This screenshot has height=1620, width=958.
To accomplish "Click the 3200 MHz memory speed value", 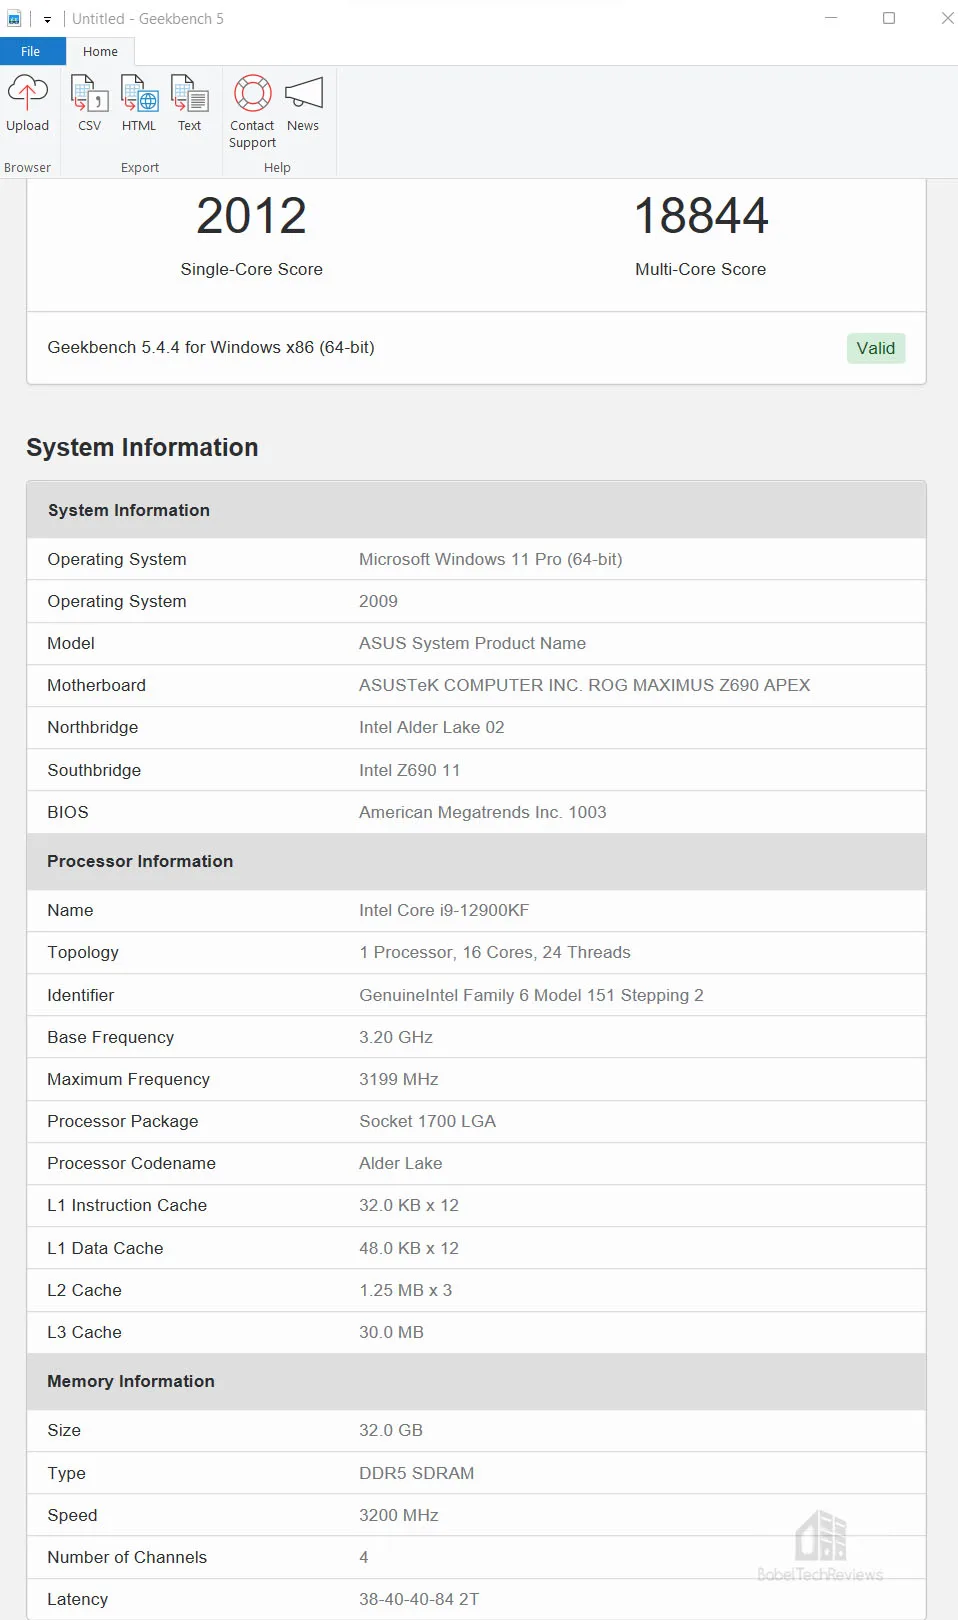I will coord(399,1515).
